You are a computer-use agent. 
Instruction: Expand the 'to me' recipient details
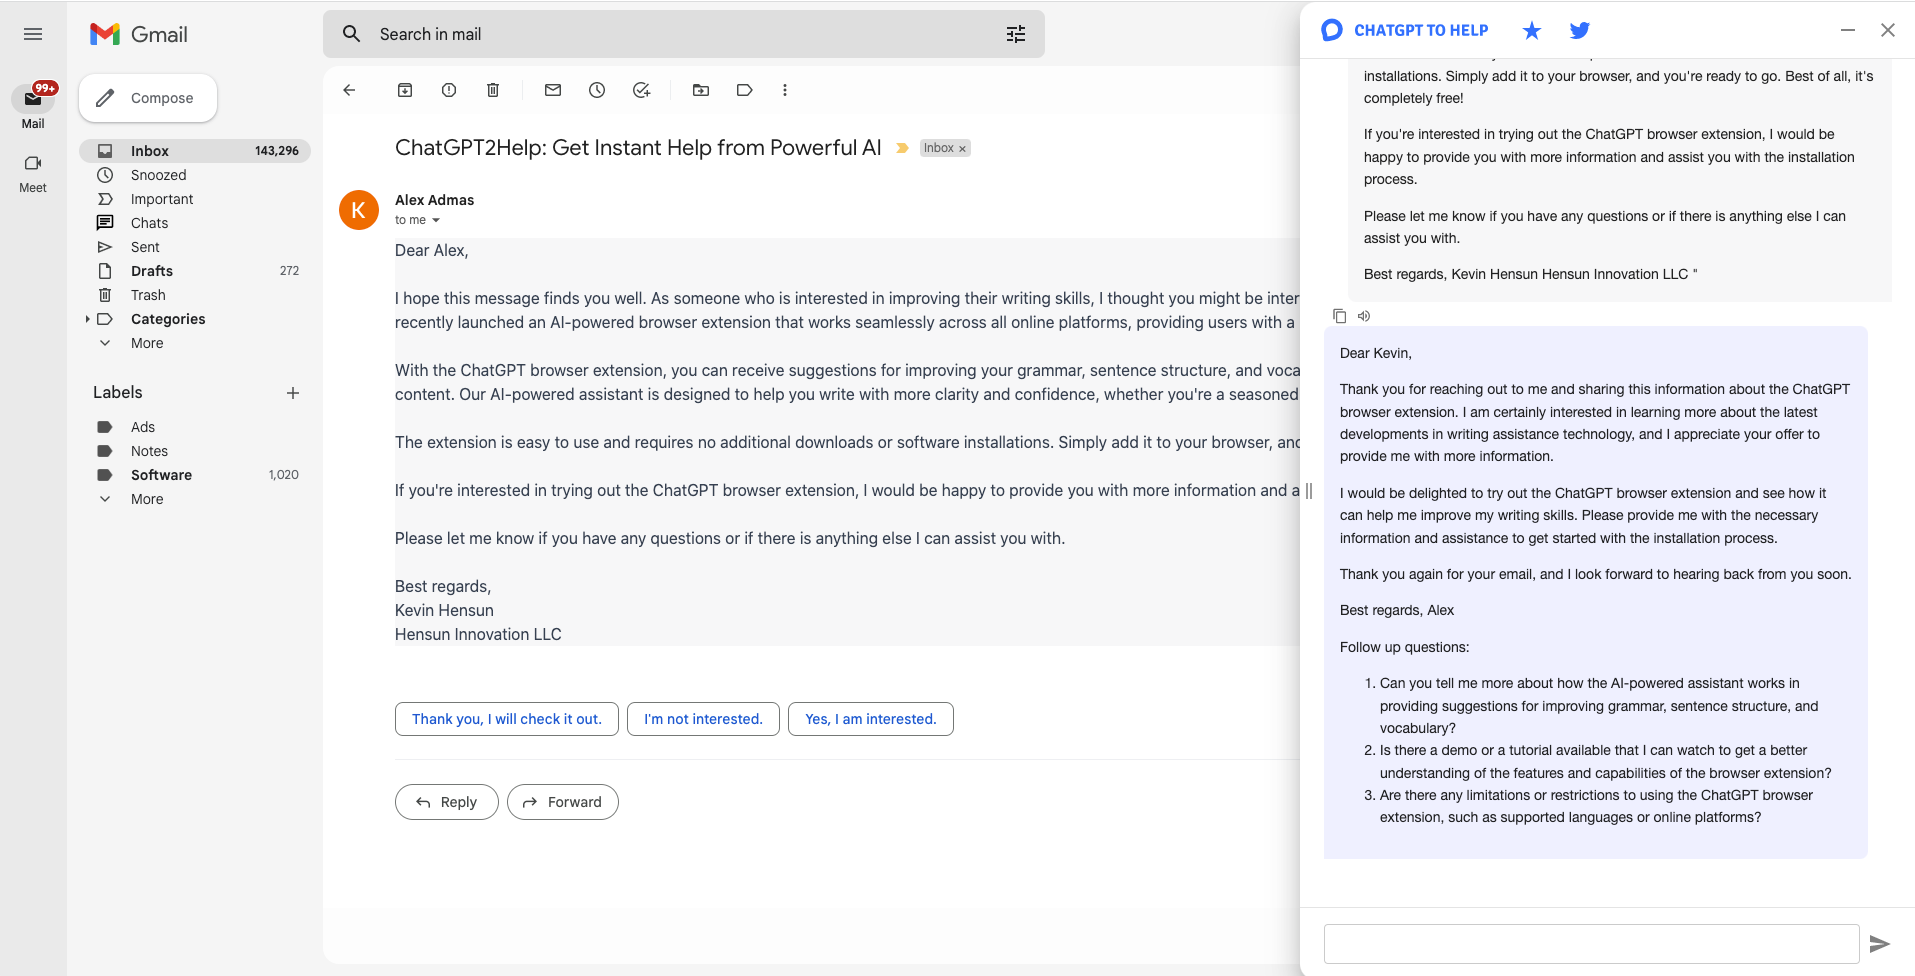tap(436, 220)
